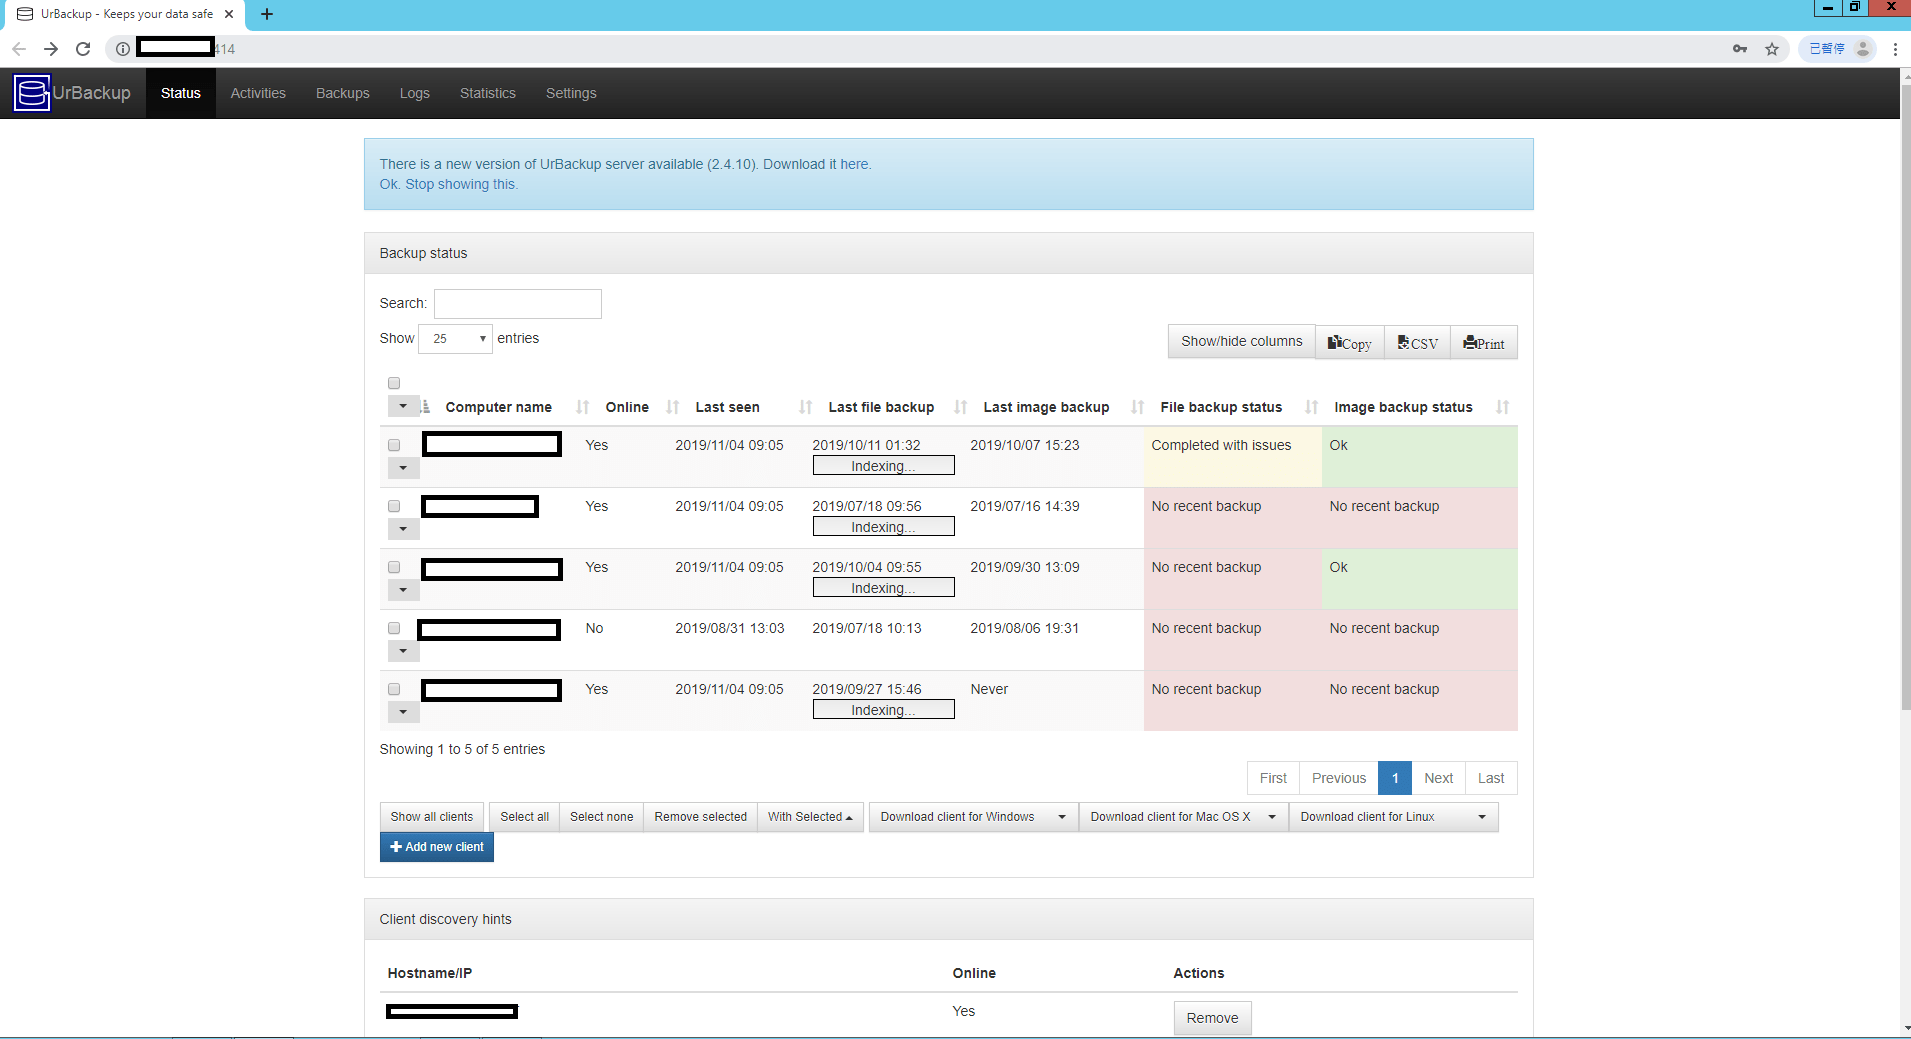Click the first client's Indexing progress bar
Viewport: 1911px width, 1039px height.
pos(883,465)
